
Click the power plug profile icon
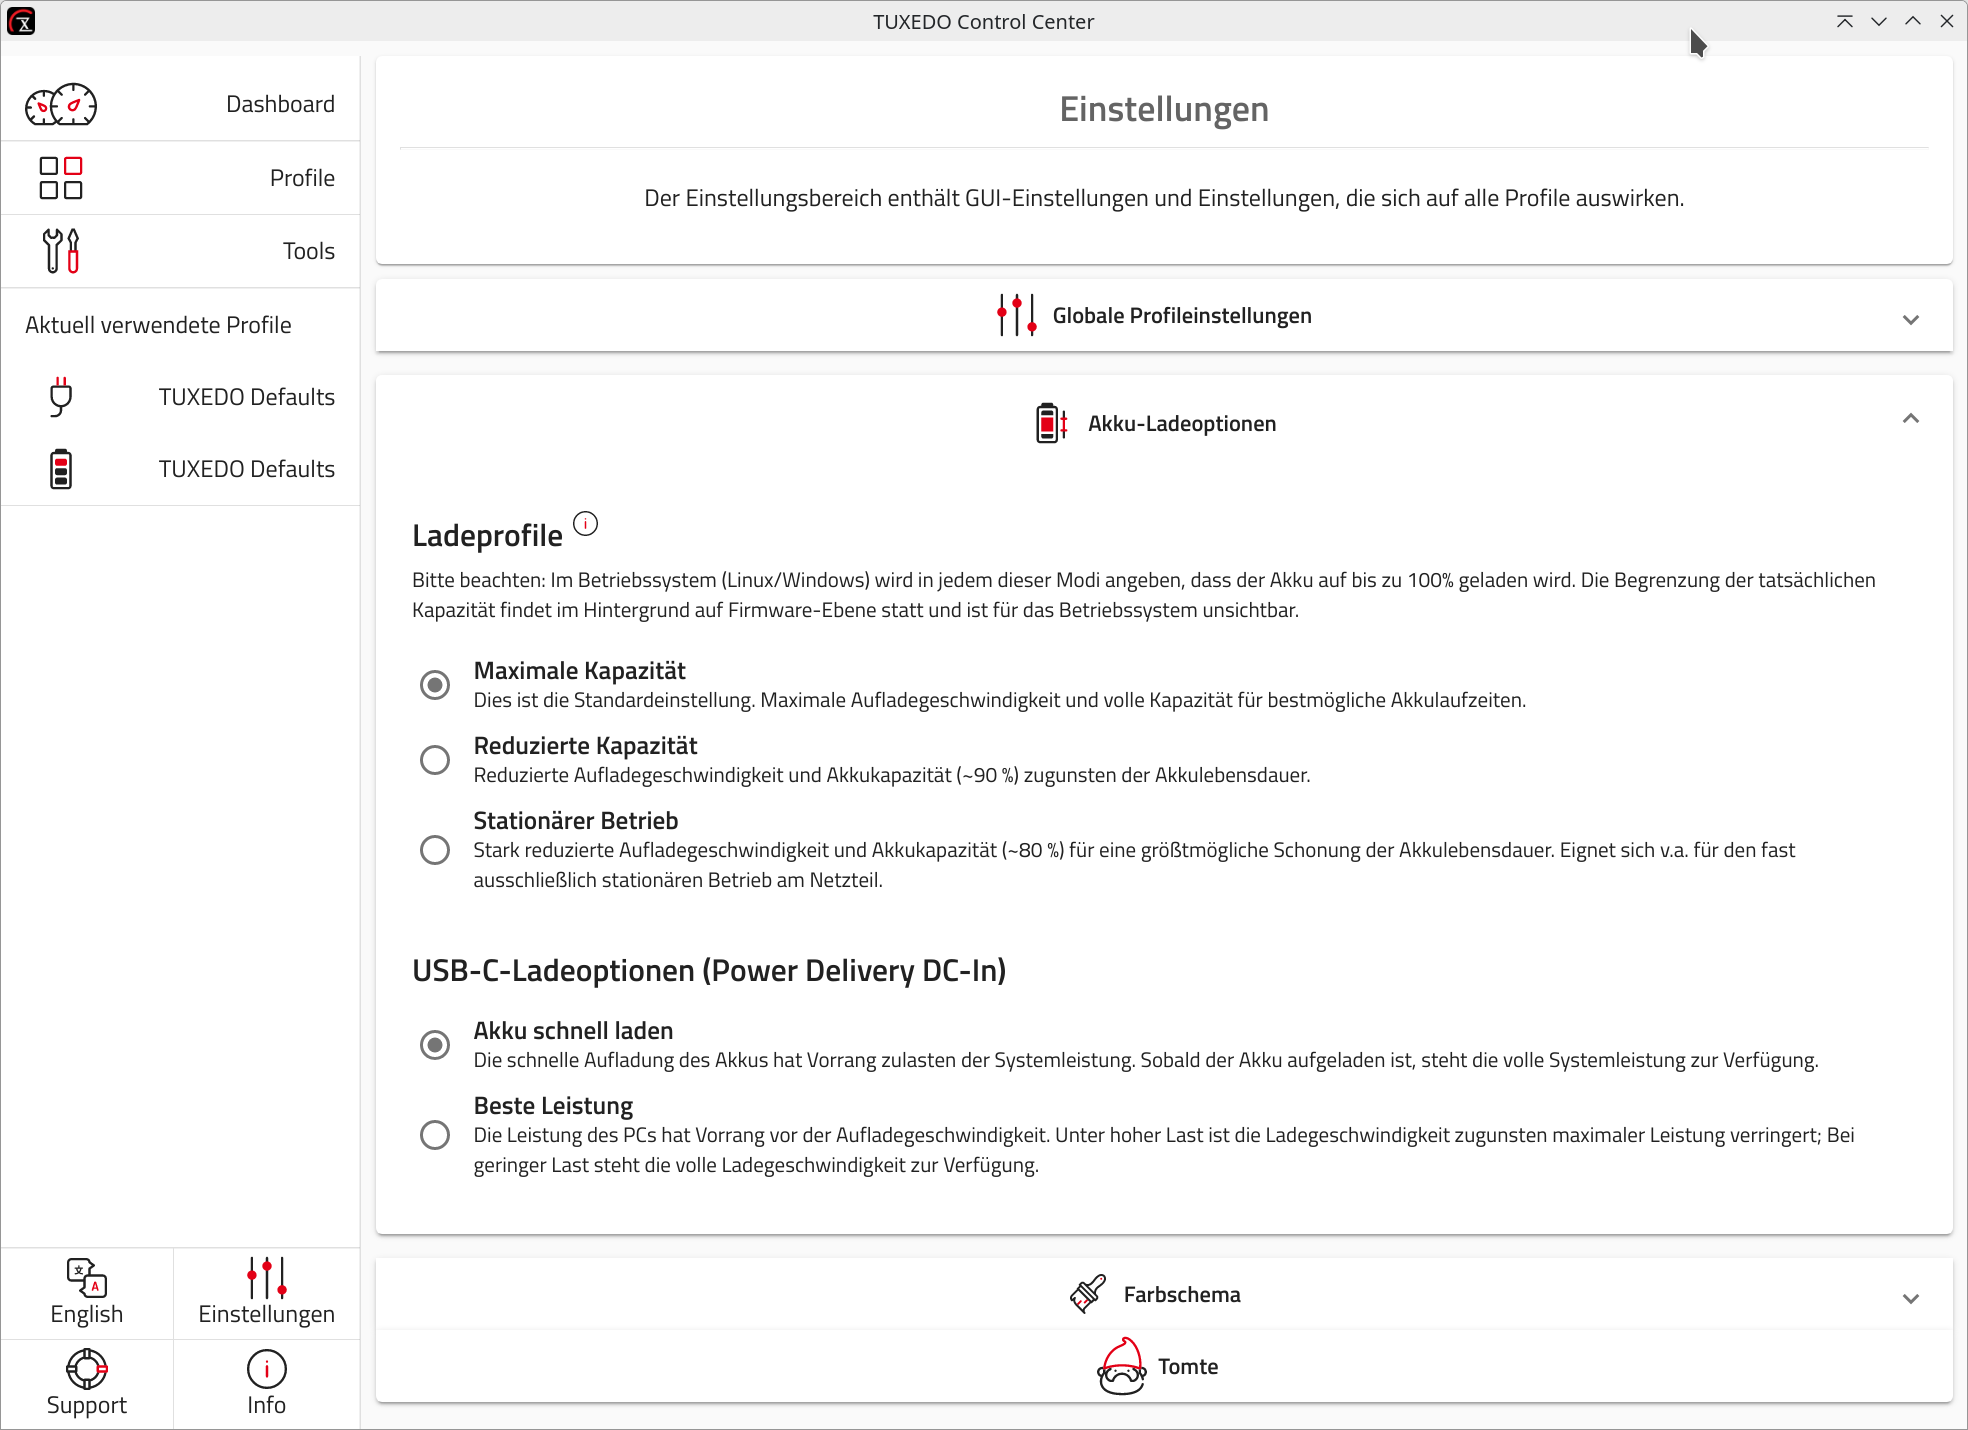61,397
